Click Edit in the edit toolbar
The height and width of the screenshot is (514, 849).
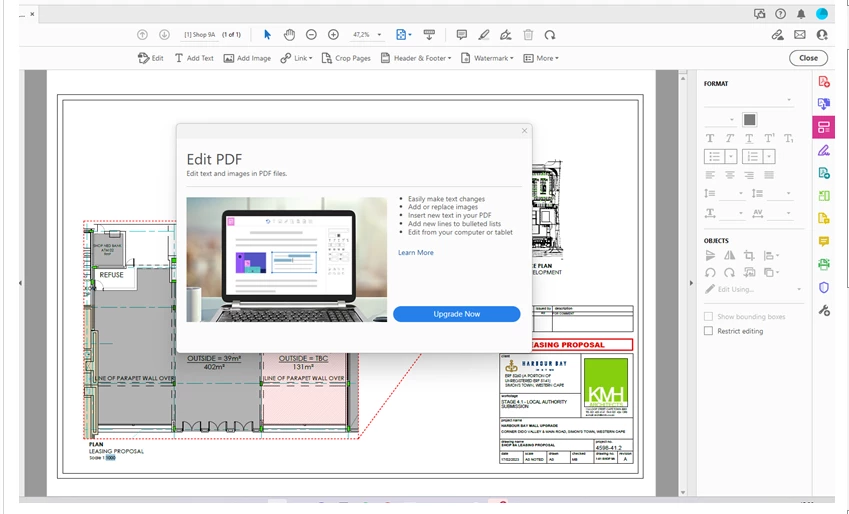(x=151, y=58)
